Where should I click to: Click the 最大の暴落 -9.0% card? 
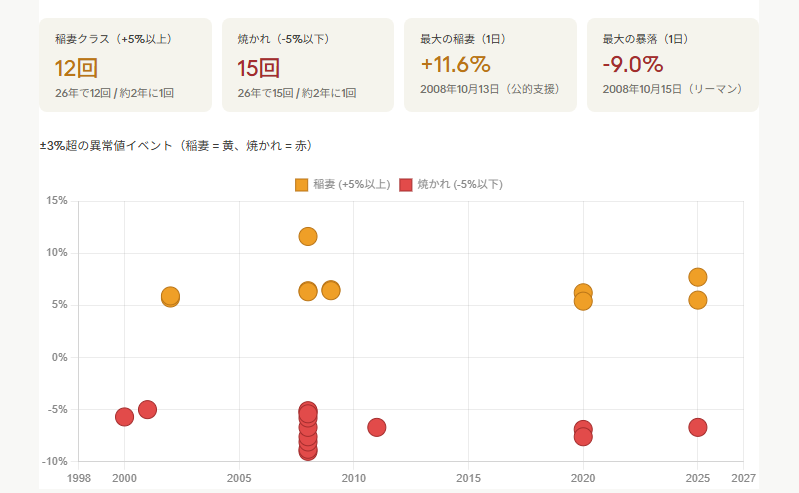(672, 65)
